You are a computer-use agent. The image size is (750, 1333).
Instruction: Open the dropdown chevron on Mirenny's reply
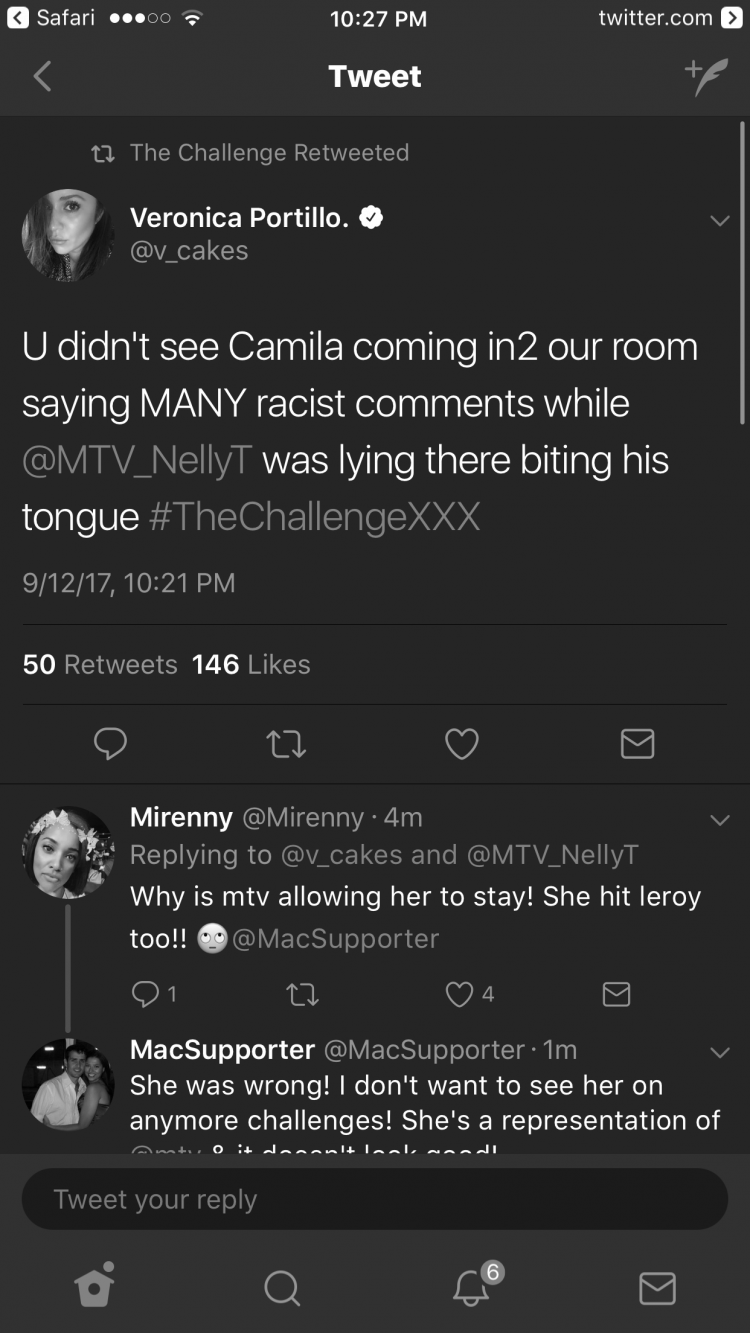[719, 820]
